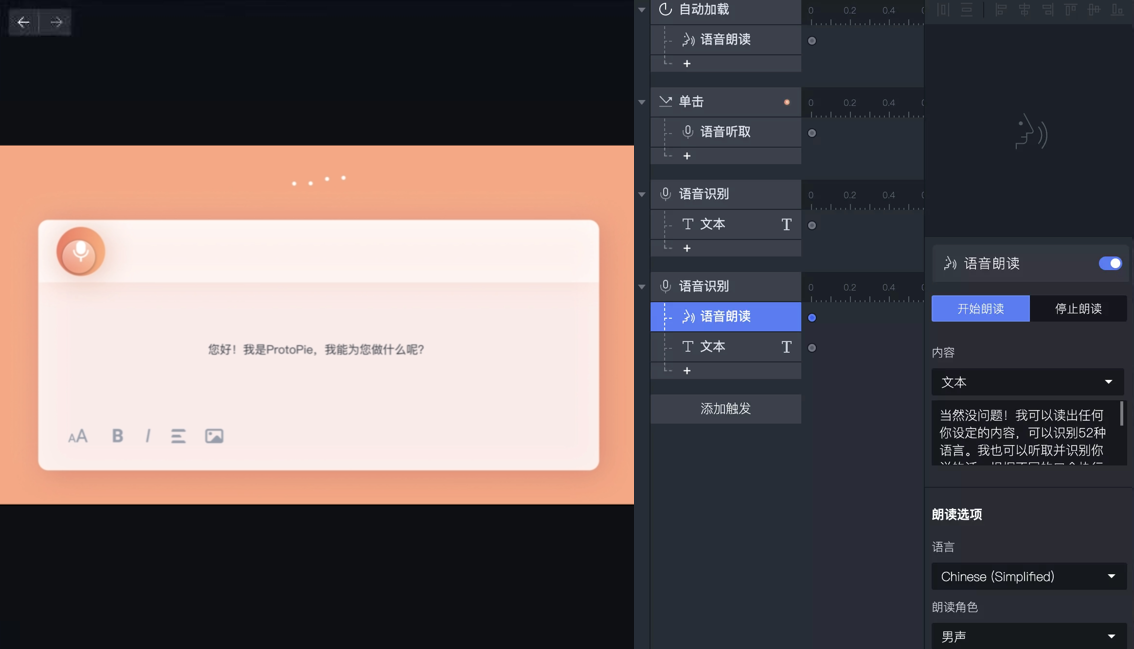Click the AA font size icon

tap(77, 436)
